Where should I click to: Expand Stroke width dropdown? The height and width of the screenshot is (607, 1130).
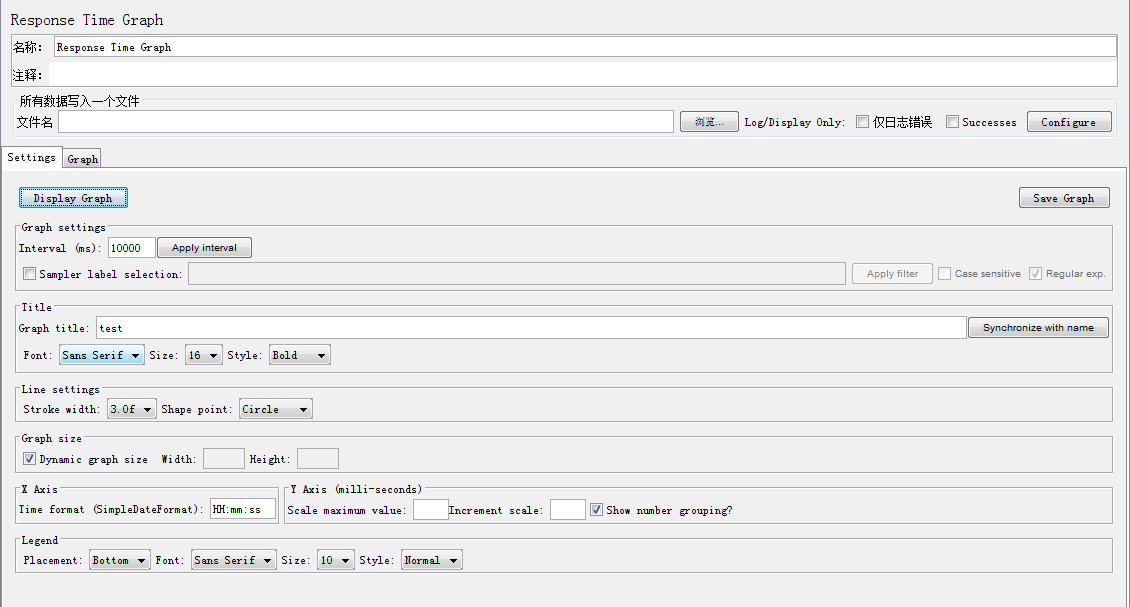tap(131, 409)
